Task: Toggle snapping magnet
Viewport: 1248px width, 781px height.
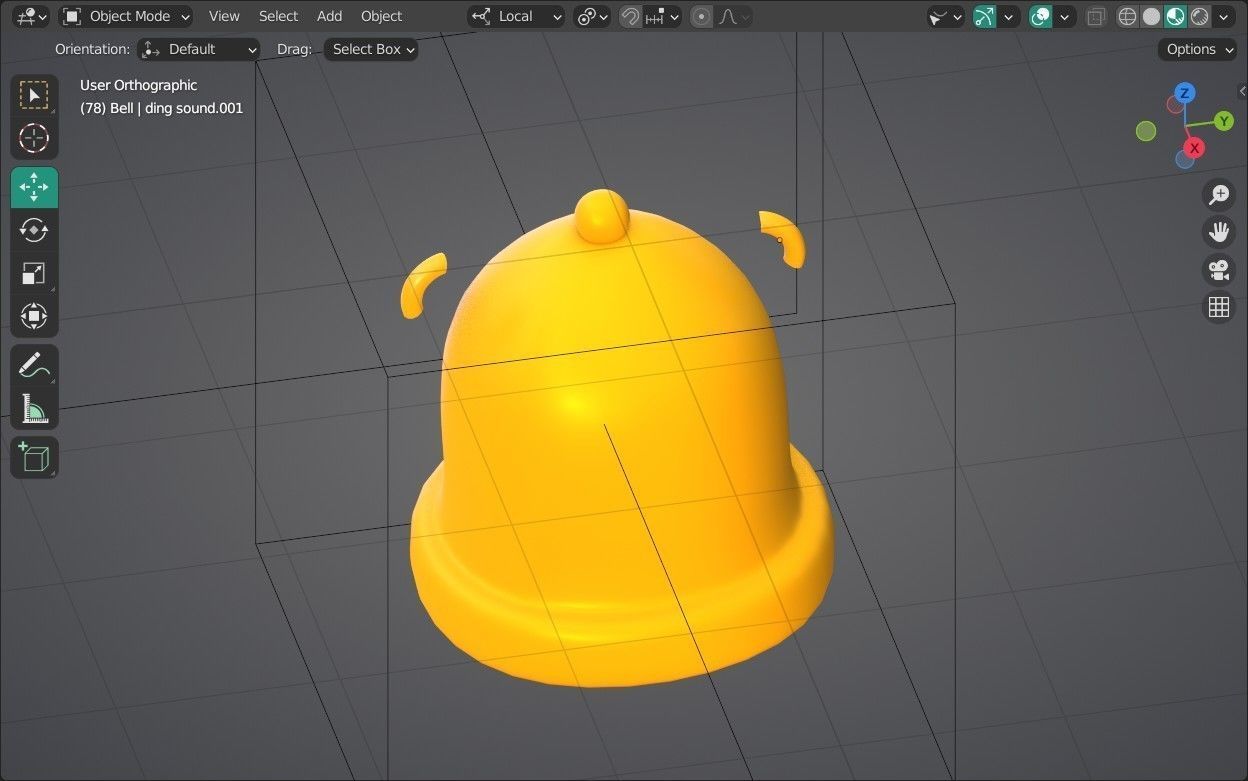Action: (x=630, y=16)
